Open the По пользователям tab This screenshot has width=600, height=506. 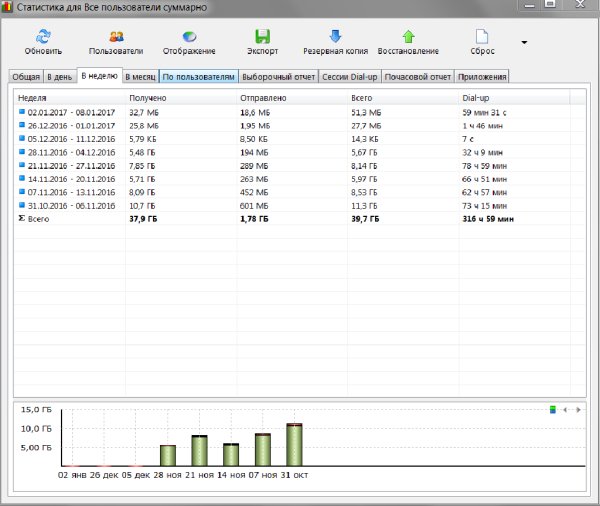tap(199, 77)
